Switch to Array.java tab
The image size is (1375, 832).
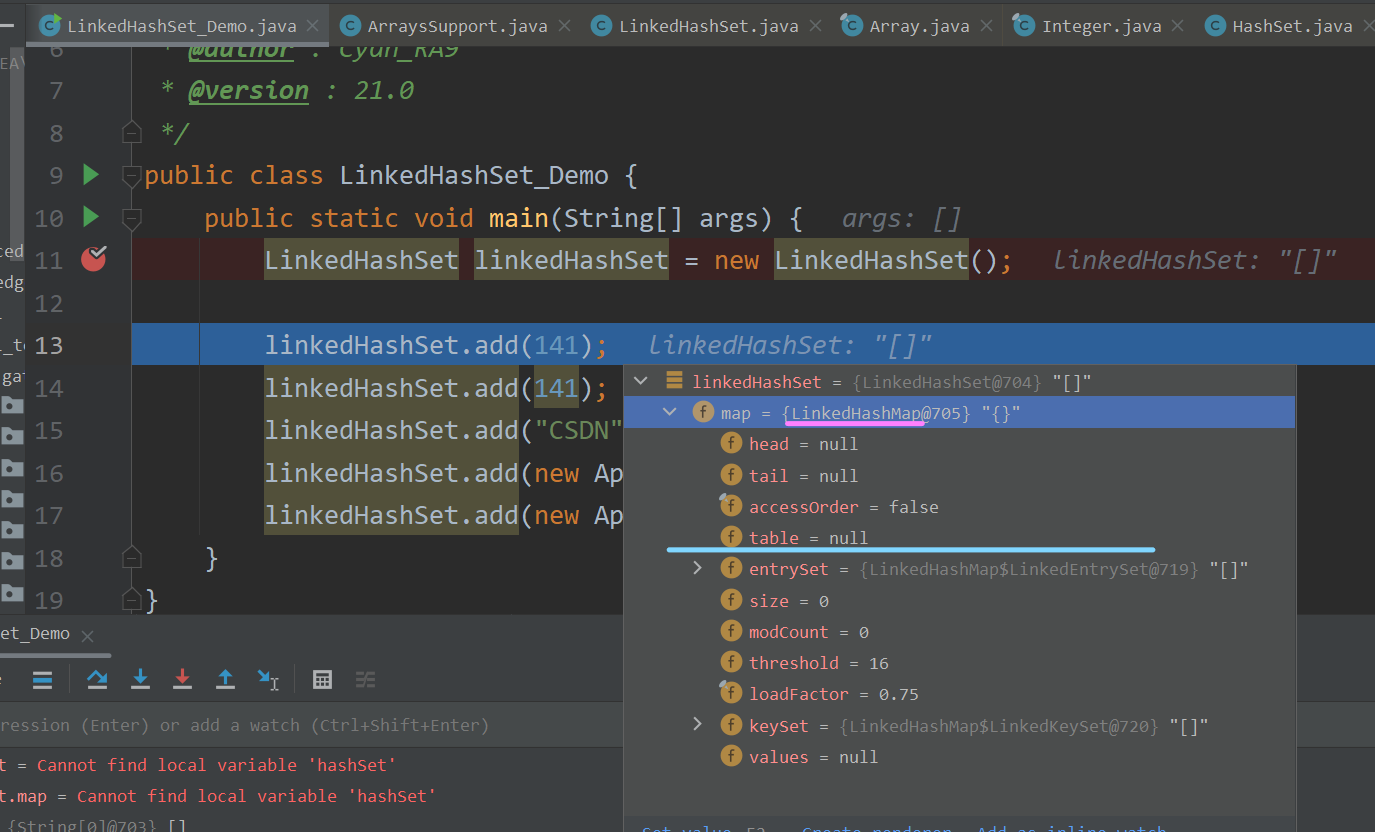pos(918,26)
